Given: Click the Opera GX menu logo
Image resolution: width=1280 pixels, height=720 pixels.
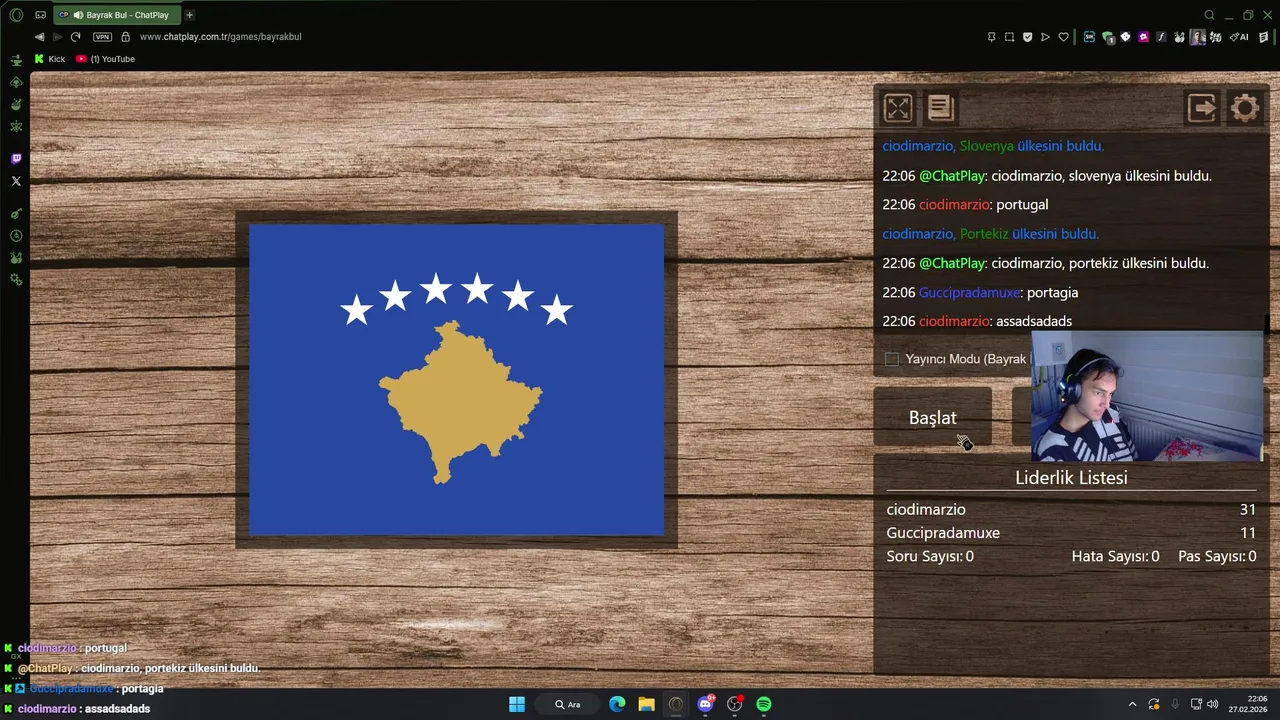Looking at the screenshot, I should point(16,15).
